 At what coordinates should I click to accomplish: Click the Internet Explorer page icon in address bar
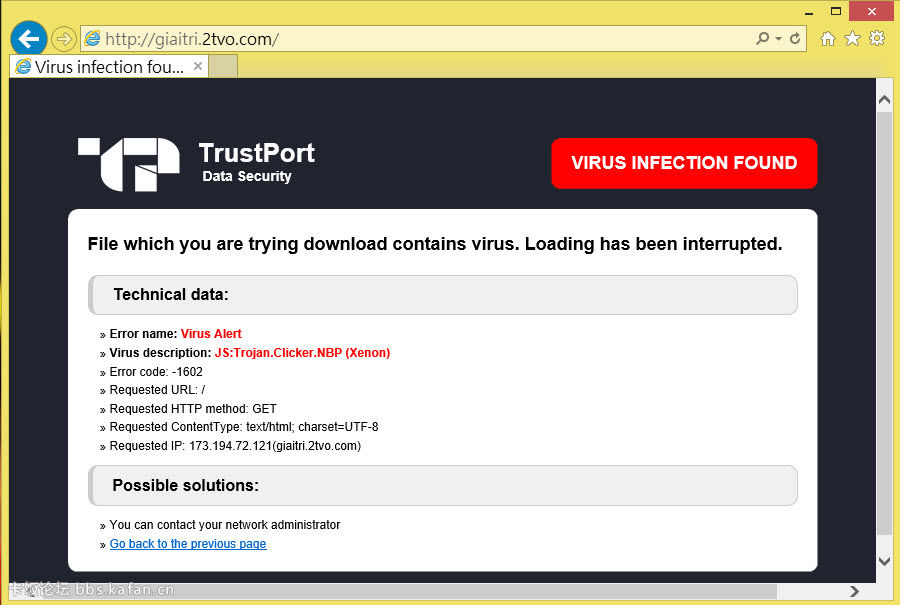point(93,39)
